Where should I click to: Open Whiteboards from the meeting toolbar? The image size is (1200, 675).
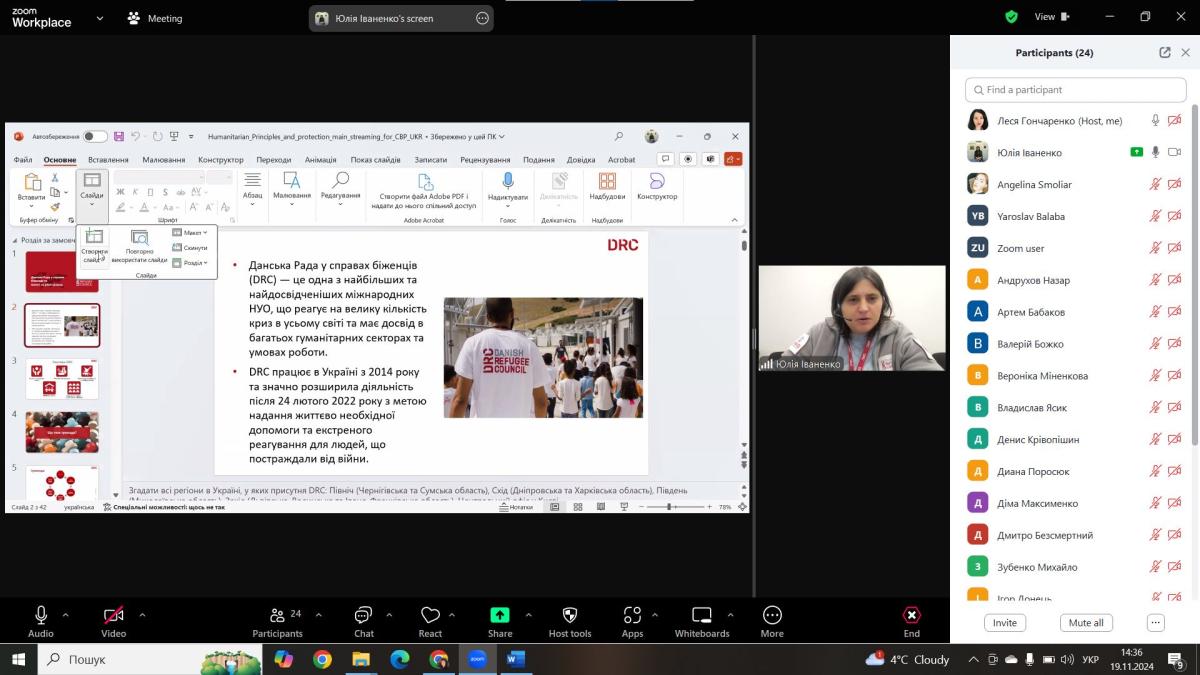[x=702, y=616]
